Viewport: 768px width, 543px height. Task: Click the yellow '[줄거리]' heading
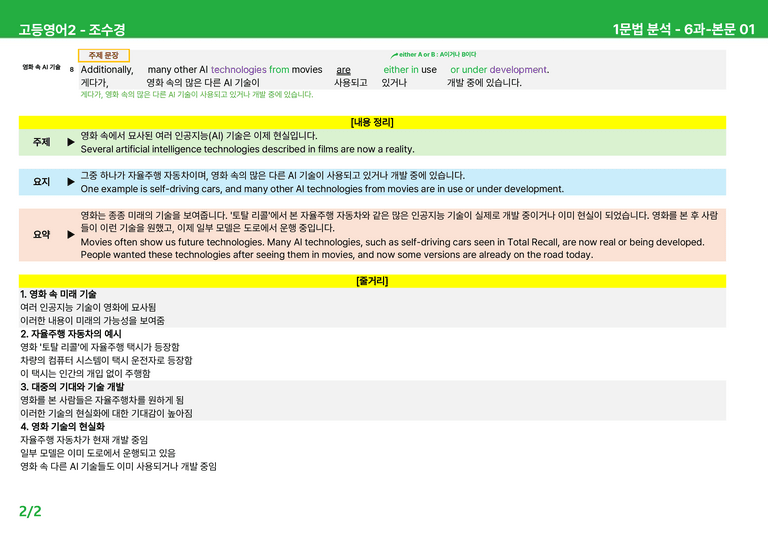pyautogui.click(x=372, y=281)
